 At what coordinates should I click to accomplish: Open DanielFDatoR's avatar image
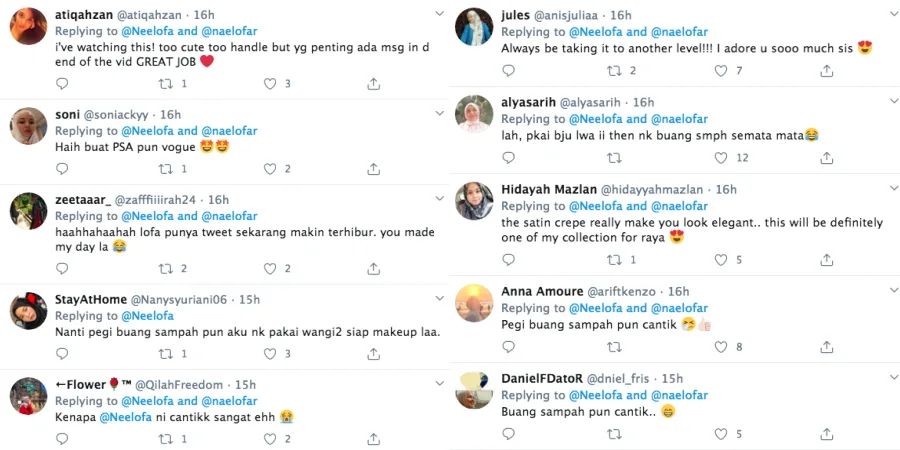pyautogui.click(x=474, y=389)
